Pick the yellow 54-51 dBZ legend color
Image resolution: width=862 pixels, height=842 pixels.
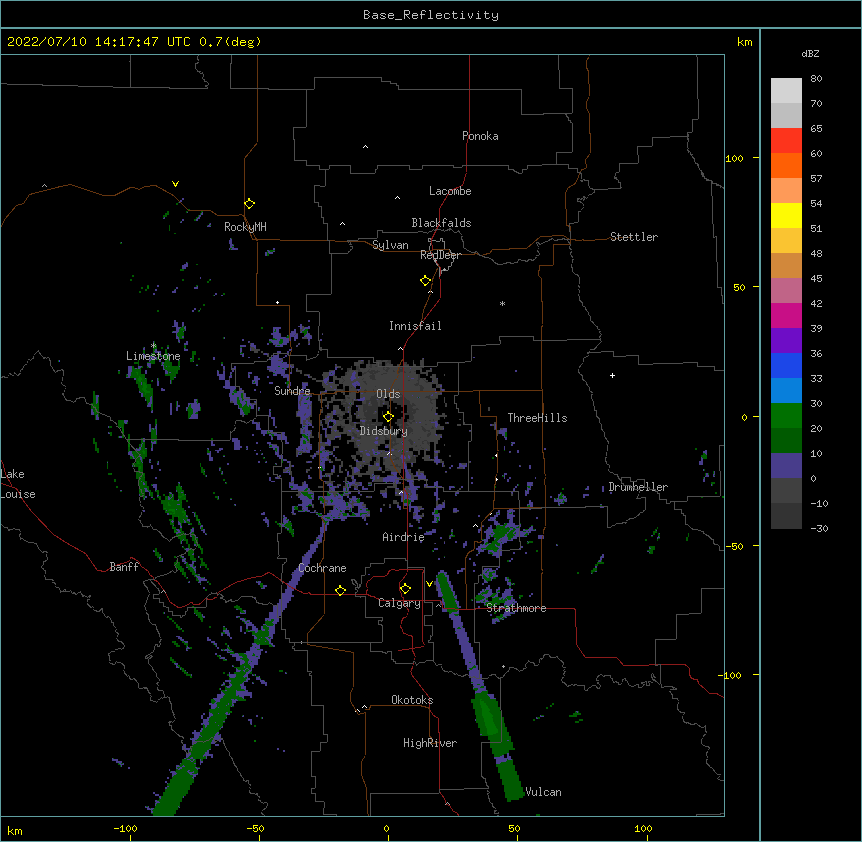click(x=786, y=215)
